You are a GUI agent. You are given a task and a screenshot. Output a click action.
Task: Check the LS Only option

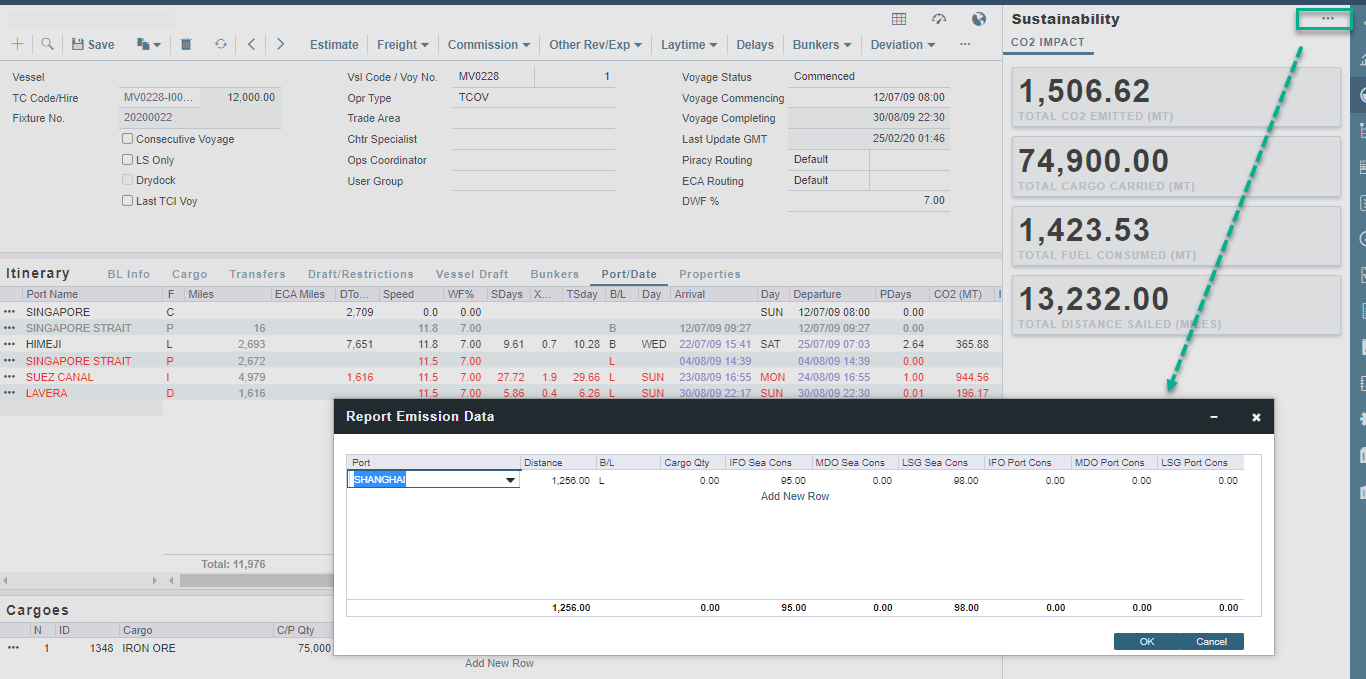coord(127,159)
